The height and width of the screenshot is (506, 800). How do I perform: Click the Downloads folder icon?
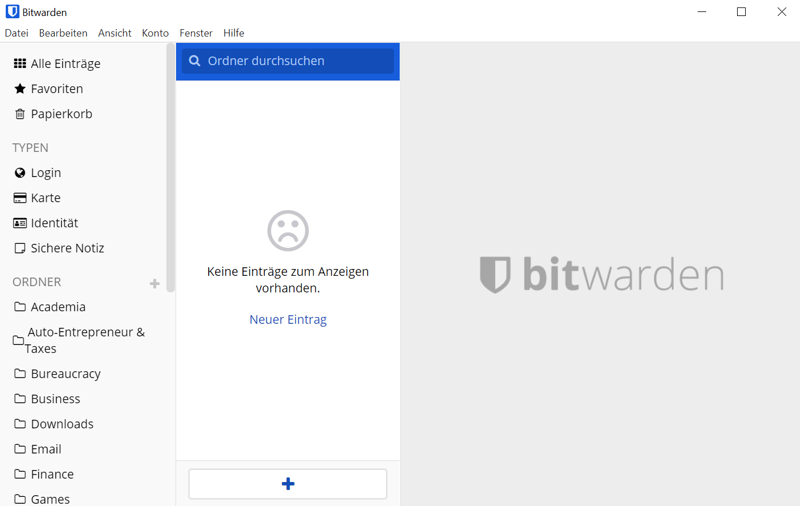[20, 424]
